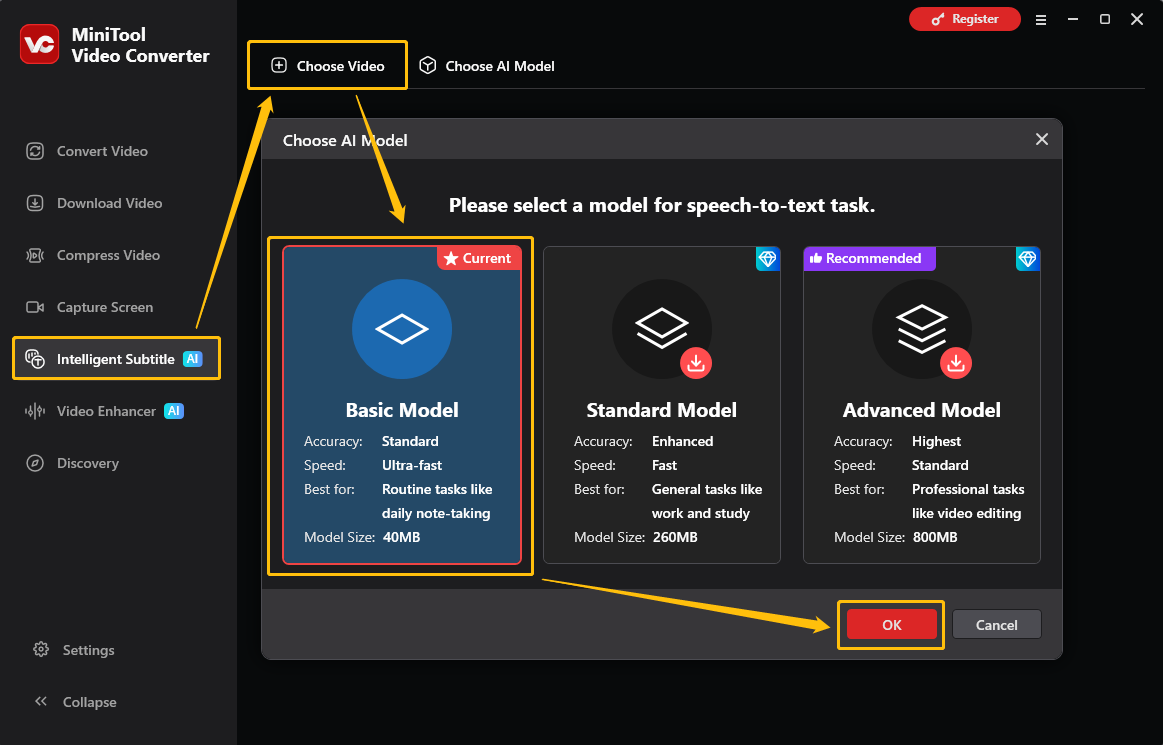Open Settings from the sidebar
The image size is (1163, 745).
(73, 650)
